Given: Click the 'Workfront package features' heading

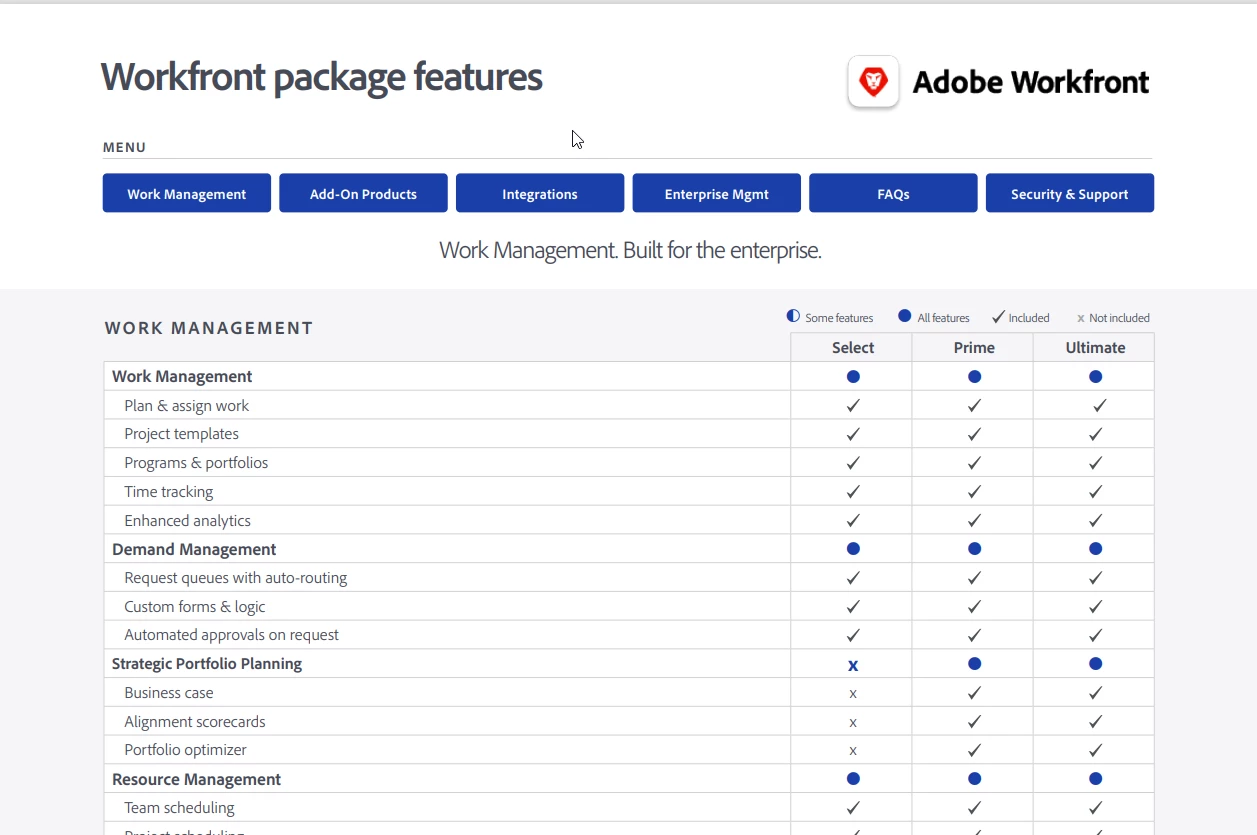Looking at the screenshot, I should pyautogui.click(x=322, y=77).
